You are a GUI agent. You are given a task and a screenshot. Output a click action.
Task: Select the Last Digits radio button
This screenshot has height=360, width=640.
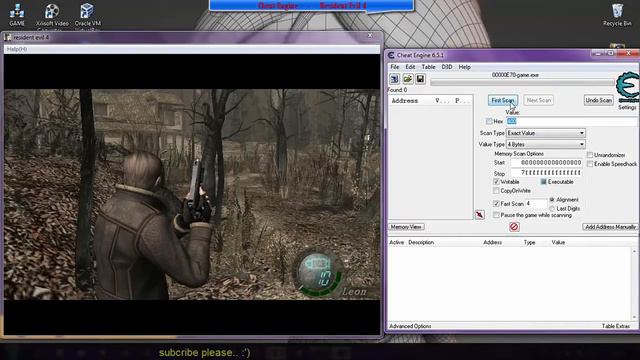[552, 209]
